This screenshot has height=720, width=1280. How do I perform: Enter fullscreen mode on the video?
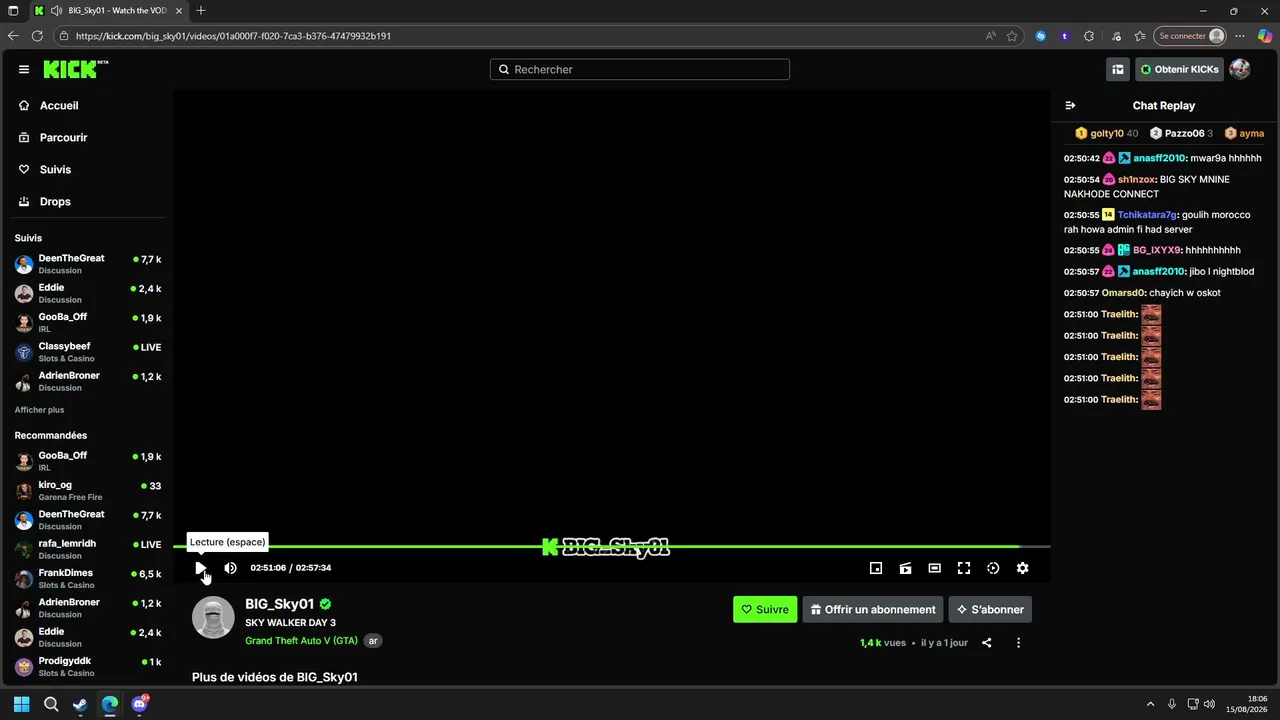click(x=964, y=568)
